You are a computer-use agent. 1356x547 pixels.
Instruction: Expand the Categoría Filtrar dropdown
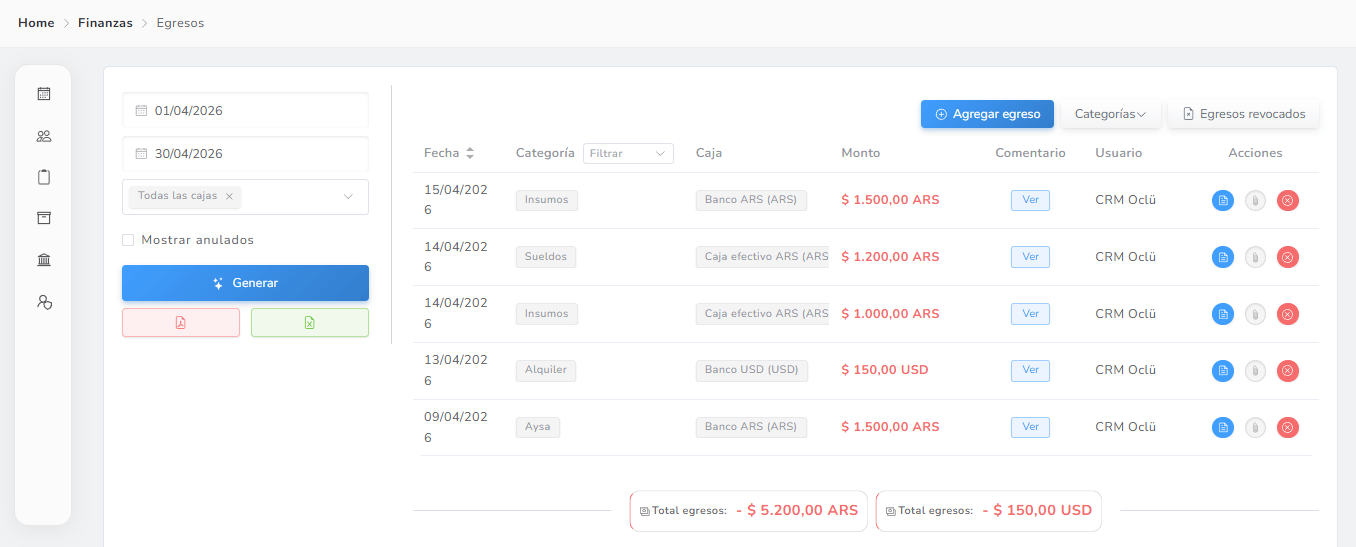pos(628,154)
